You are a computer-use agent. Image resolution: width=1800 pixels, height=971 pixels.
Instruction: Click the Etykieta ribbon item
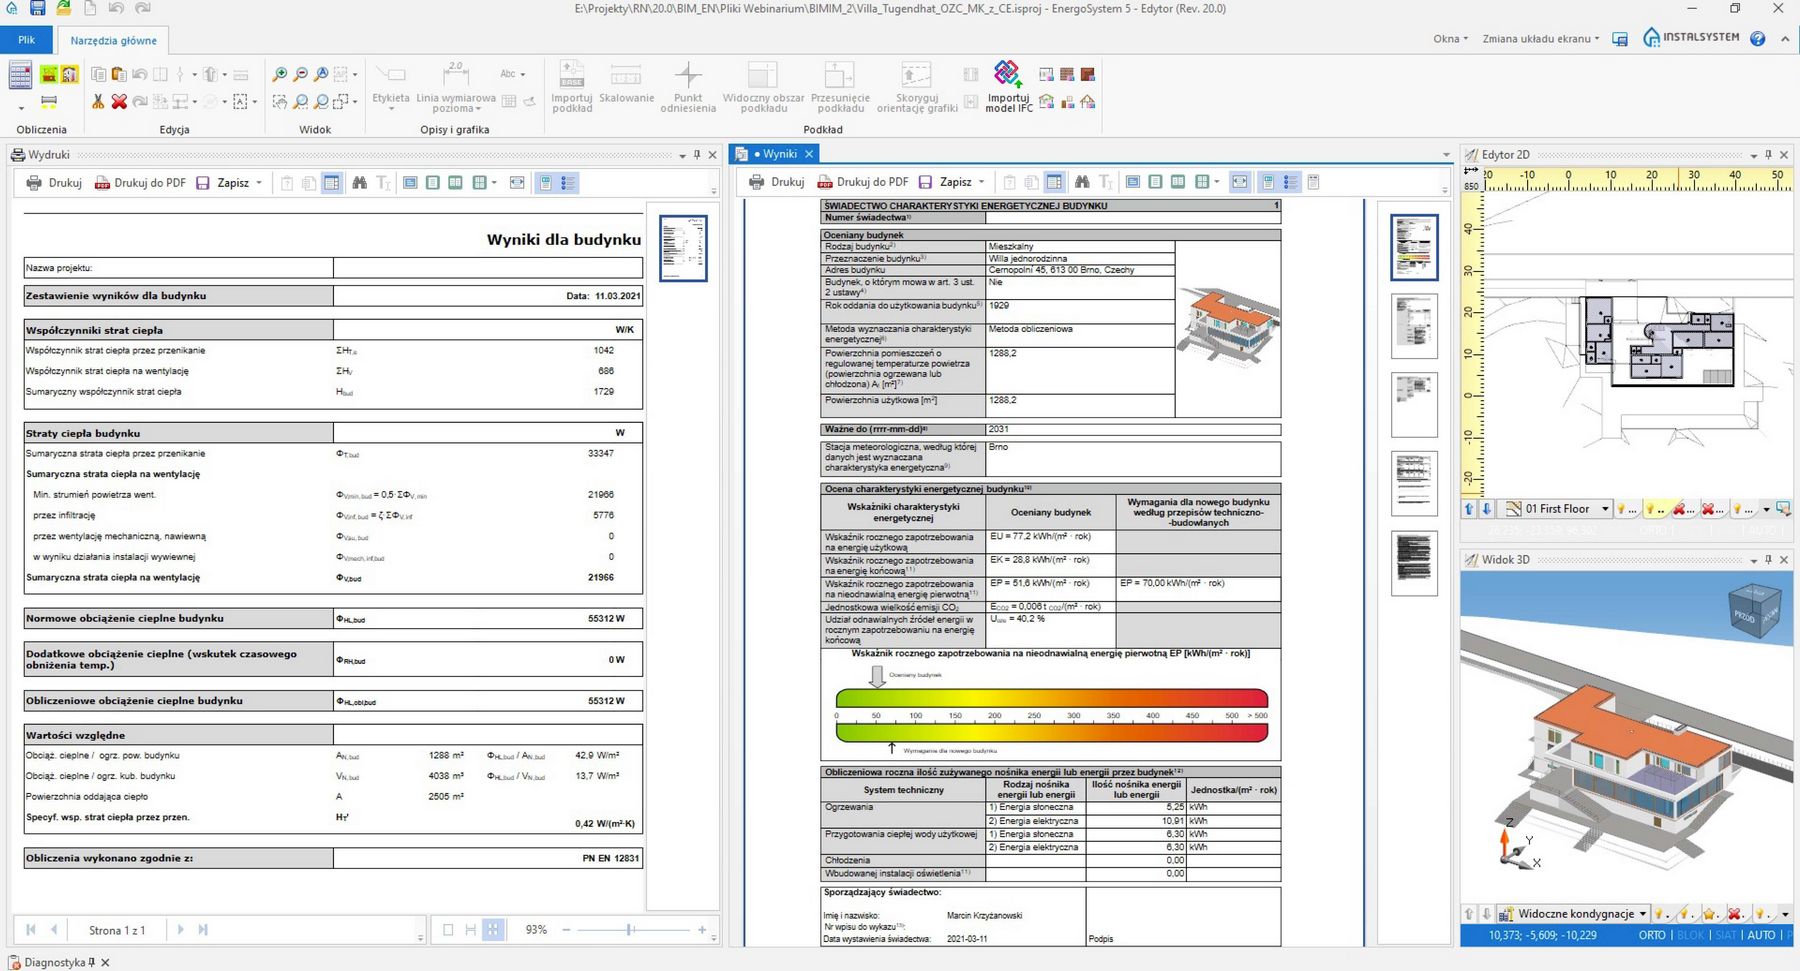click(390, 85)
